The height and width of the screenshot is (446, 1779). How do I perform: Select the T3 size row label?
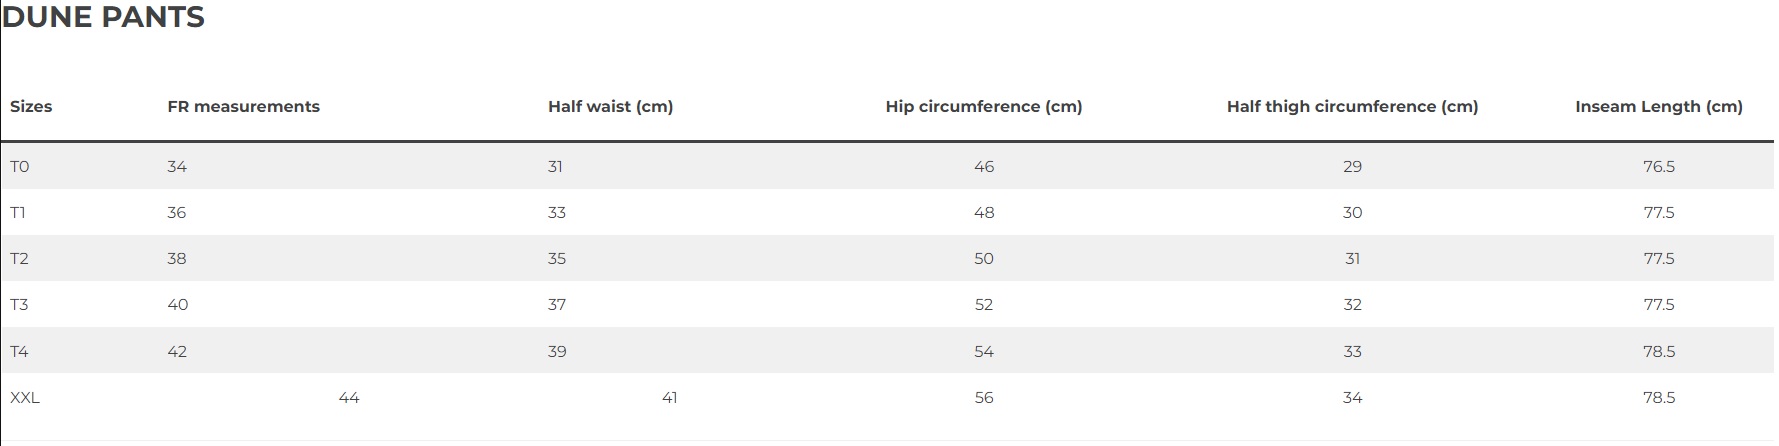(x=19, y=304)
